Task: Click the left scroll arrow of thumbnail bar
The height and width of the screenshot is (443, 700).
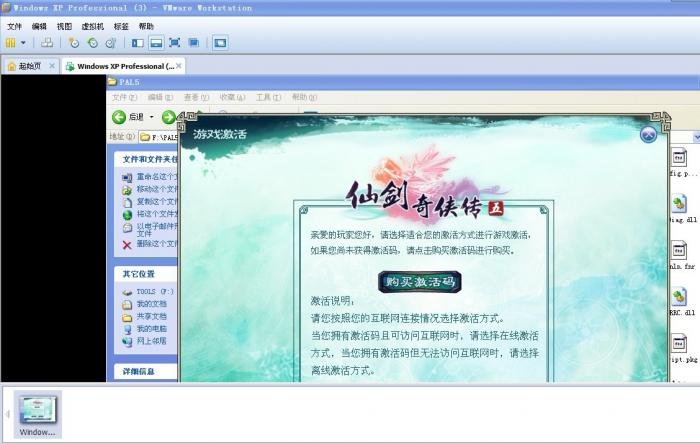Action: (7, 414)
